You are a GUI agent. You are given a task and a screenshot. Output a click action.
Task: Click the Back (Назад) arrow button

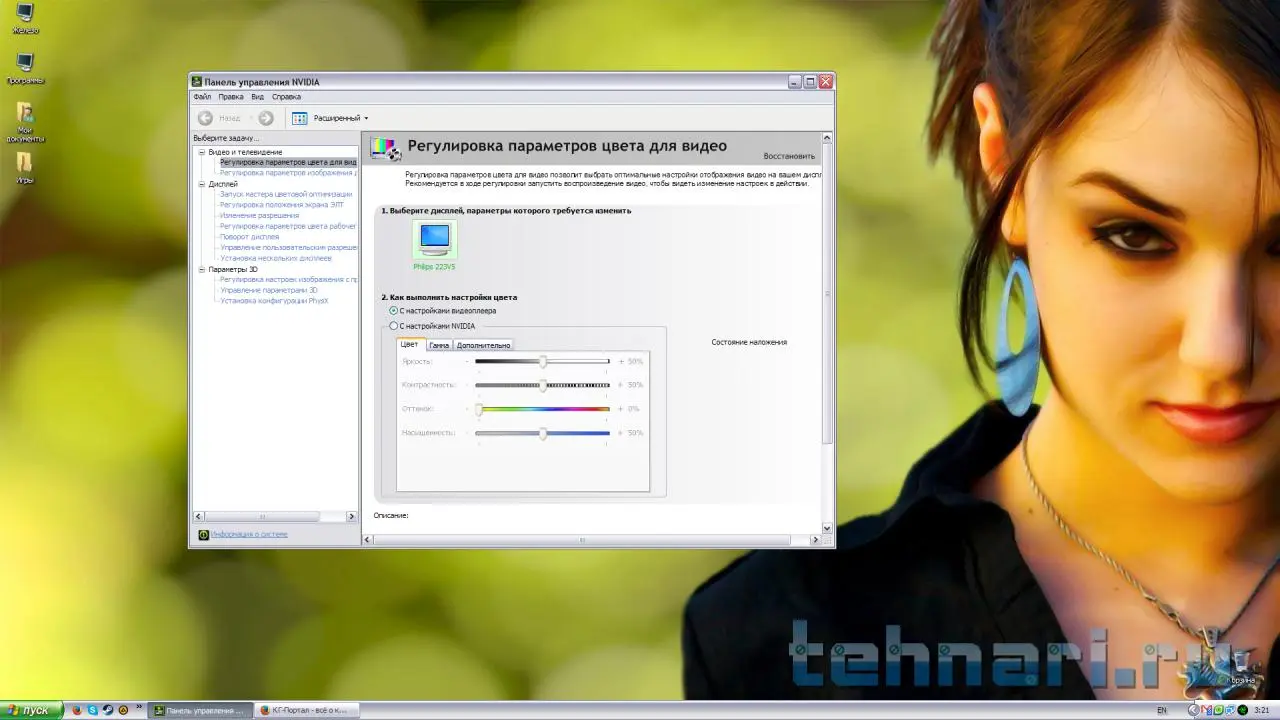tap(205, 118)
